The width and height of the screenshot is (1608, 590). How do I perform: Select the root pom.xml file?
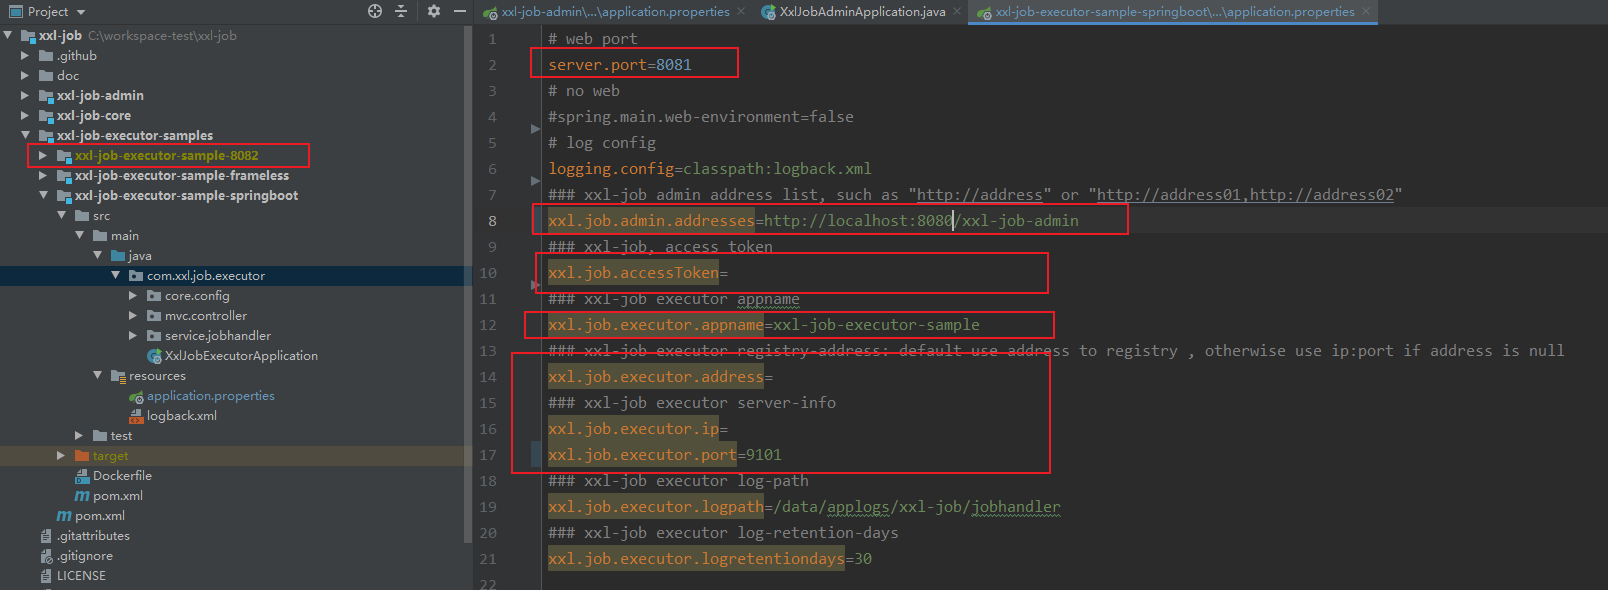[x=99, y=516]
